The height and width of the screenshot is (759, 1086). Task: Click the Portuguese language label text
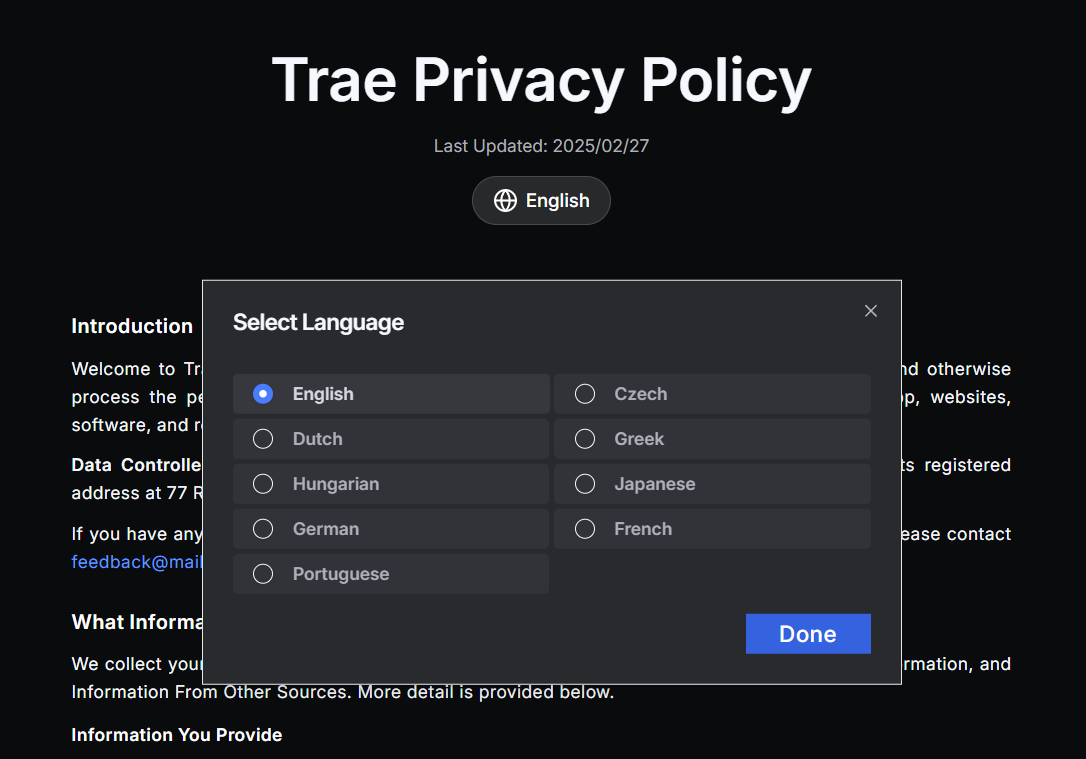[340, 574]
